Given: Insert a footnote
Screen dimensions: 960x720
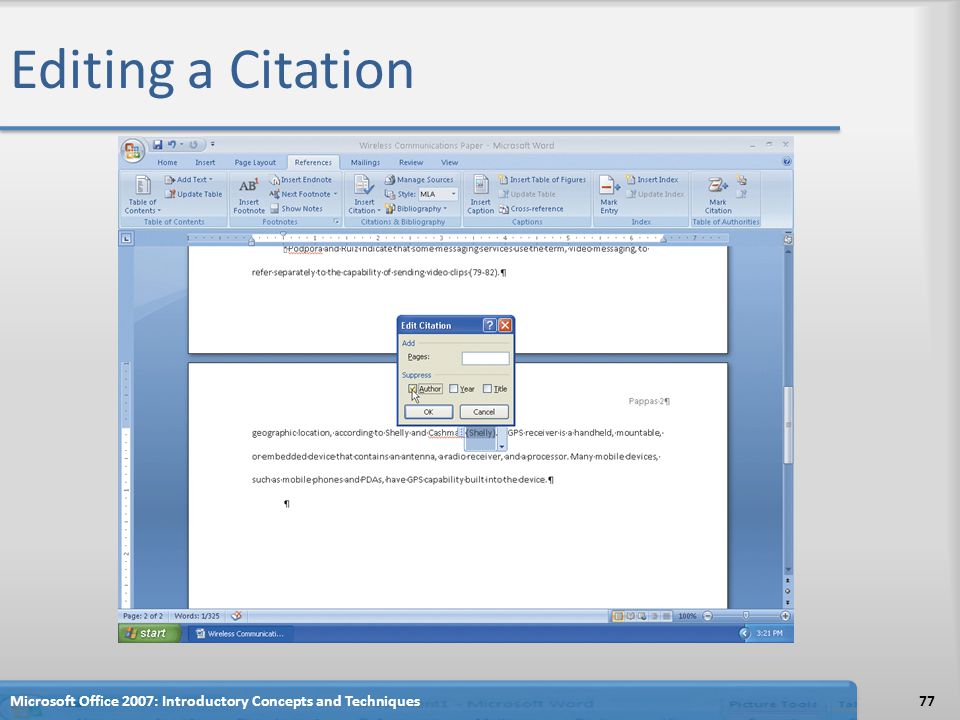Looking at the screenshot, I should pyautogui.click(x=249, y=195).
